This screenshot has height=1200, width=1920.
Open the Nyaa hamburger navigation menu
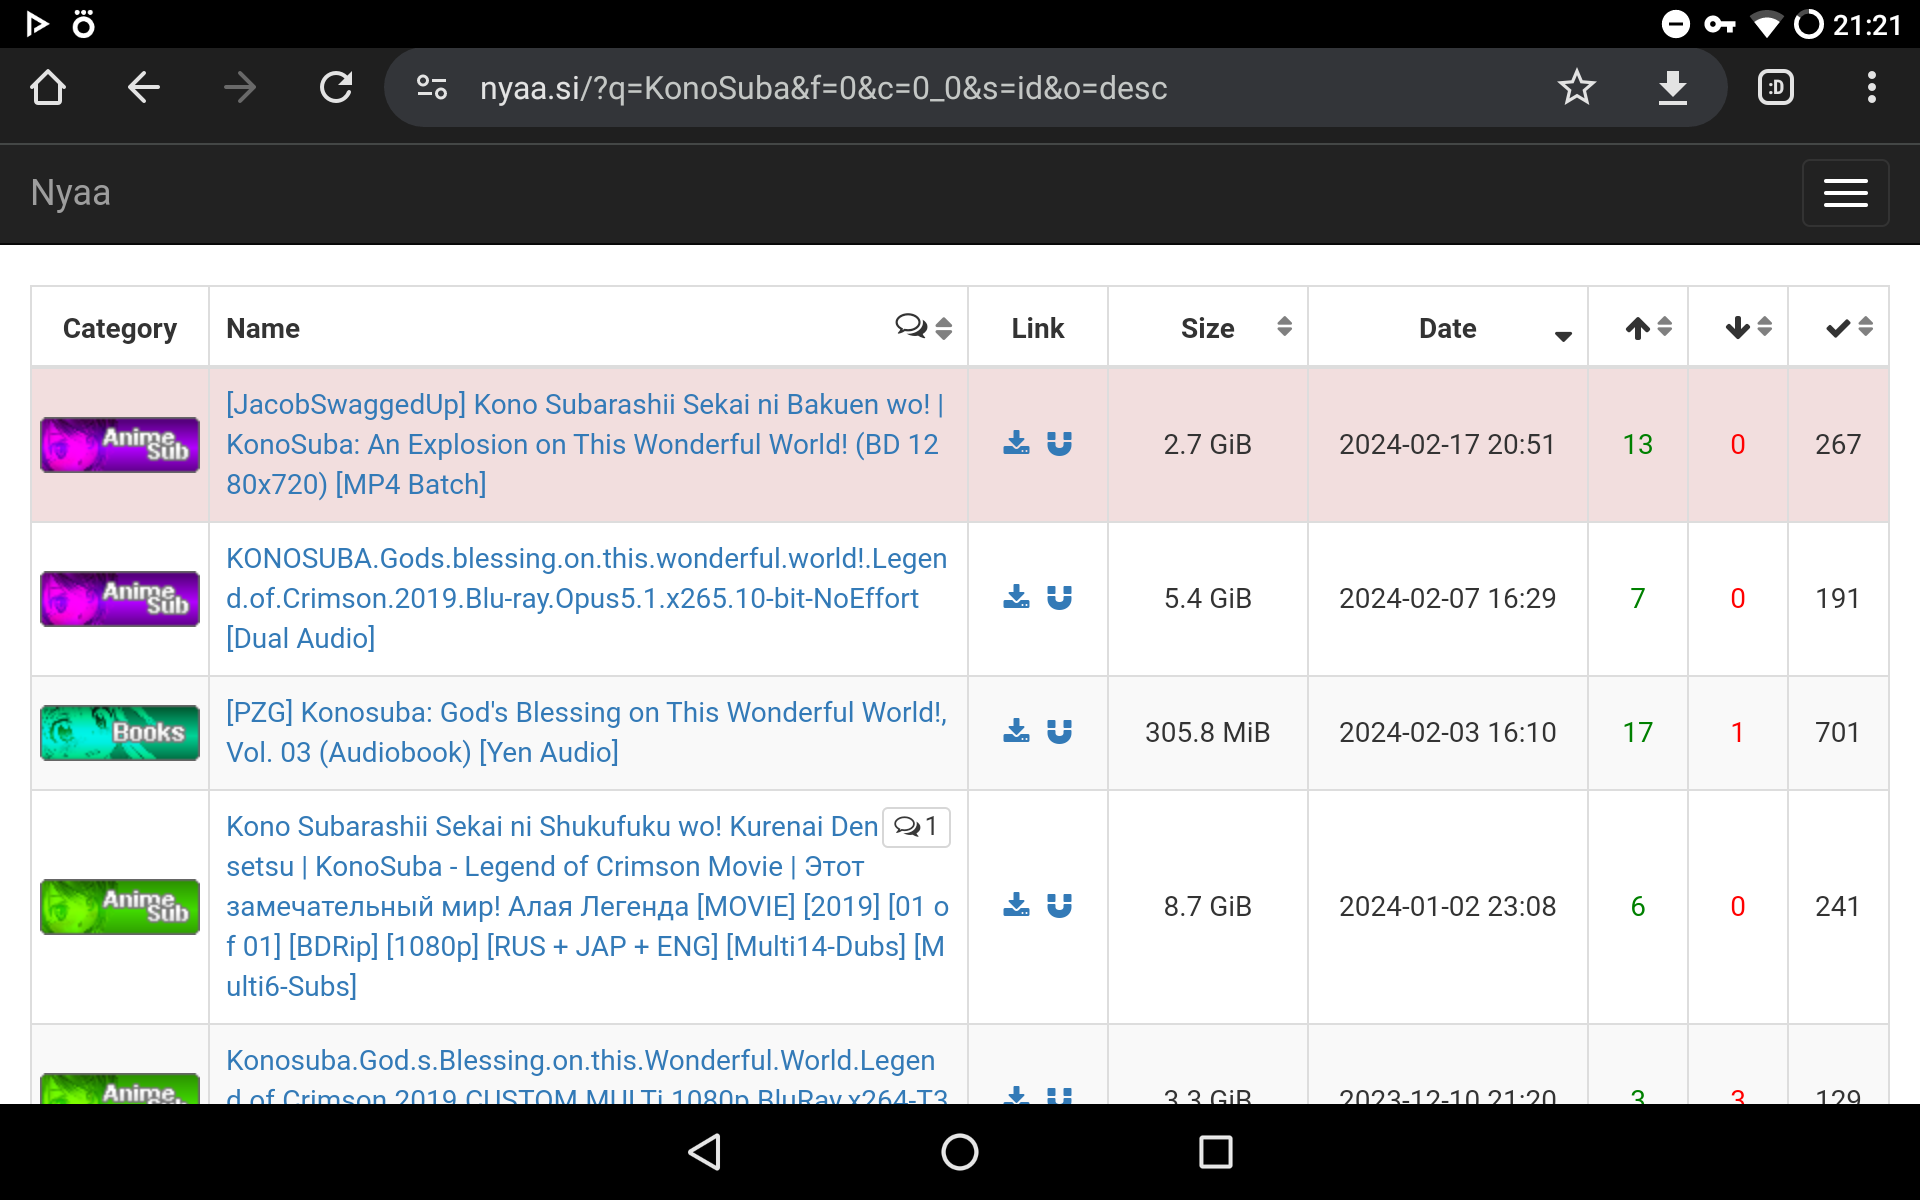[1845, 193]
